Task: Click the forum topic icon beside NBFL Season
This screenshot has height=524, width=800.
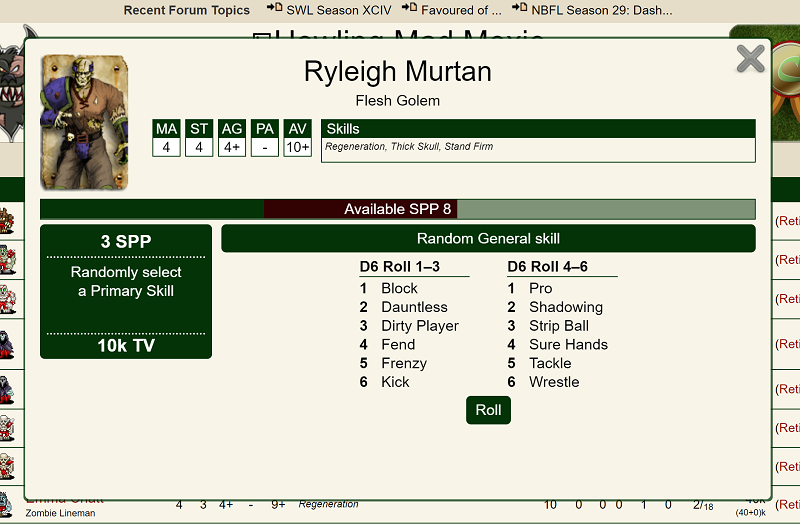Action: coord(519,7)
